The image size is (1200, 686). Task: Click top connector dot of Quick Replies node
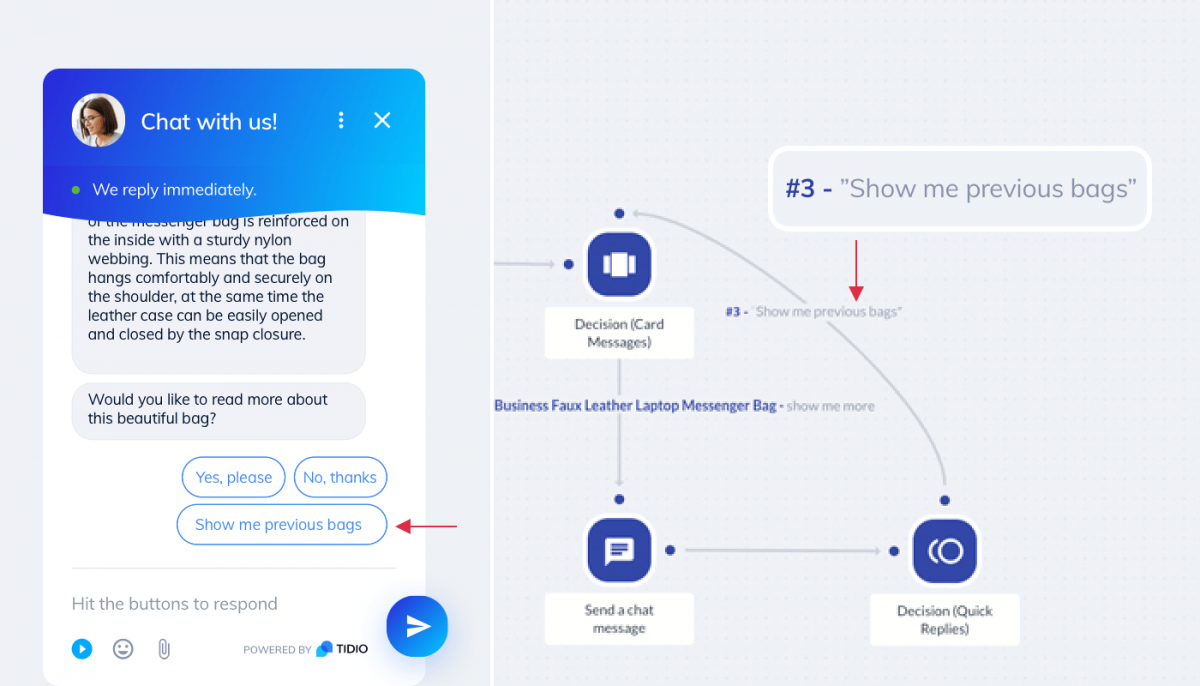point(945,500)
